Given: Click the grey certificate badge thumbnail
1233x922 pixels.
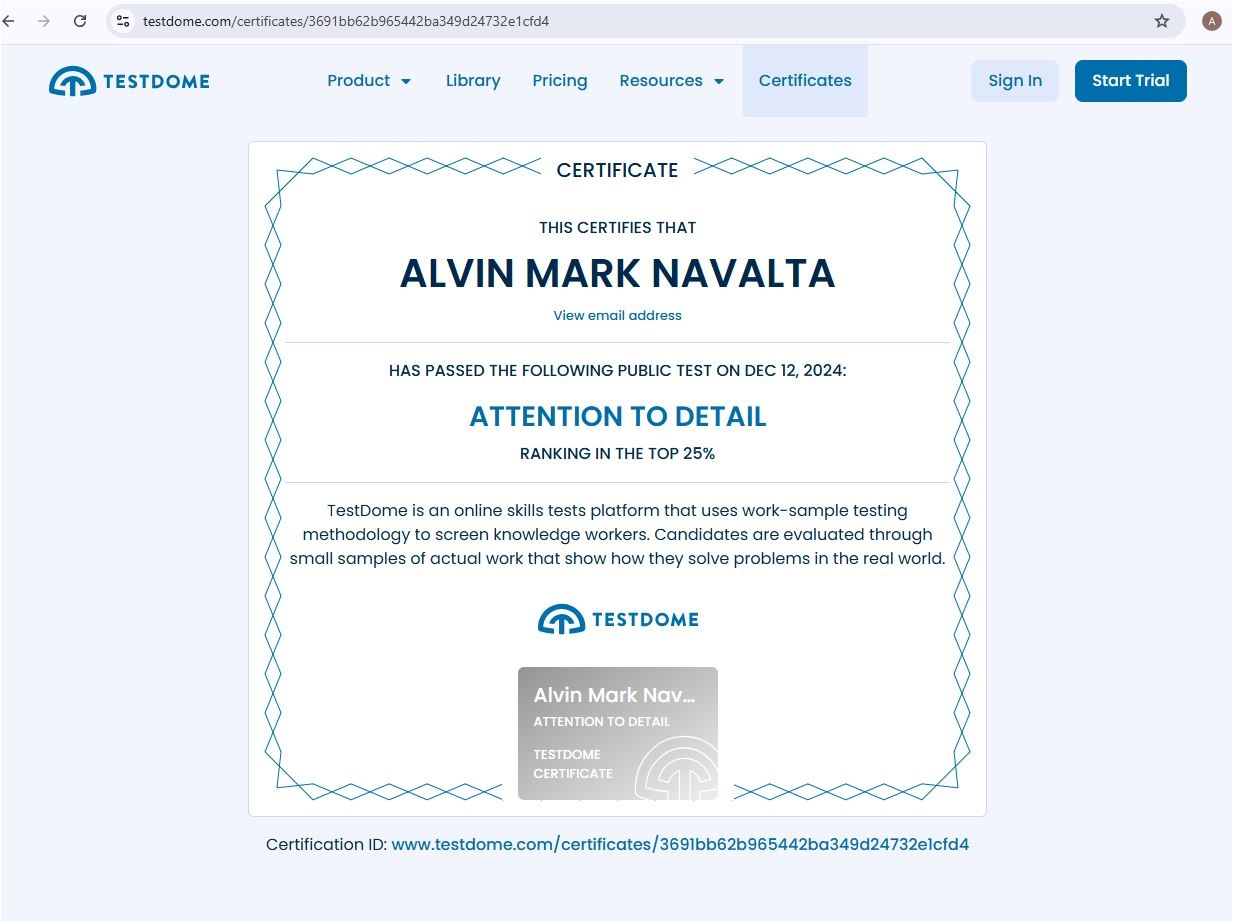Looking at the screenshot, I should (618, 733).
